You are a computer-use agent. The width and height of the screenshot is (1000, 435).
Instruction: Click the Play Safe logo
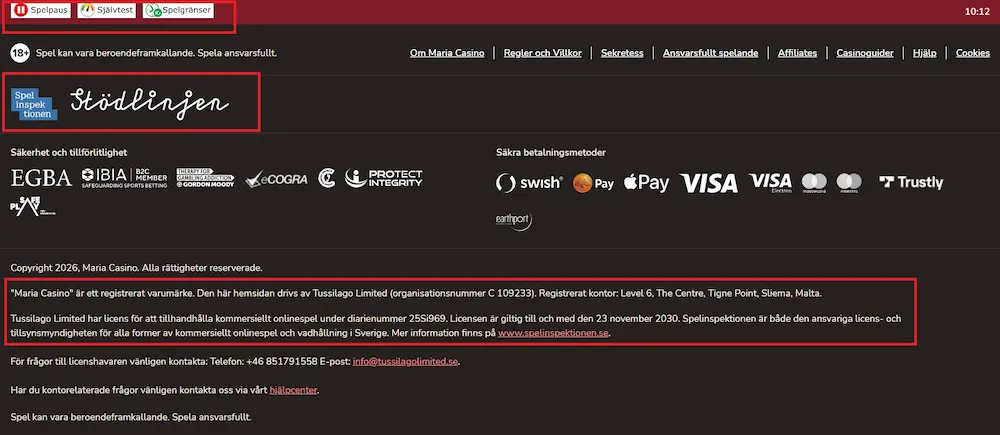click(33, 207)
